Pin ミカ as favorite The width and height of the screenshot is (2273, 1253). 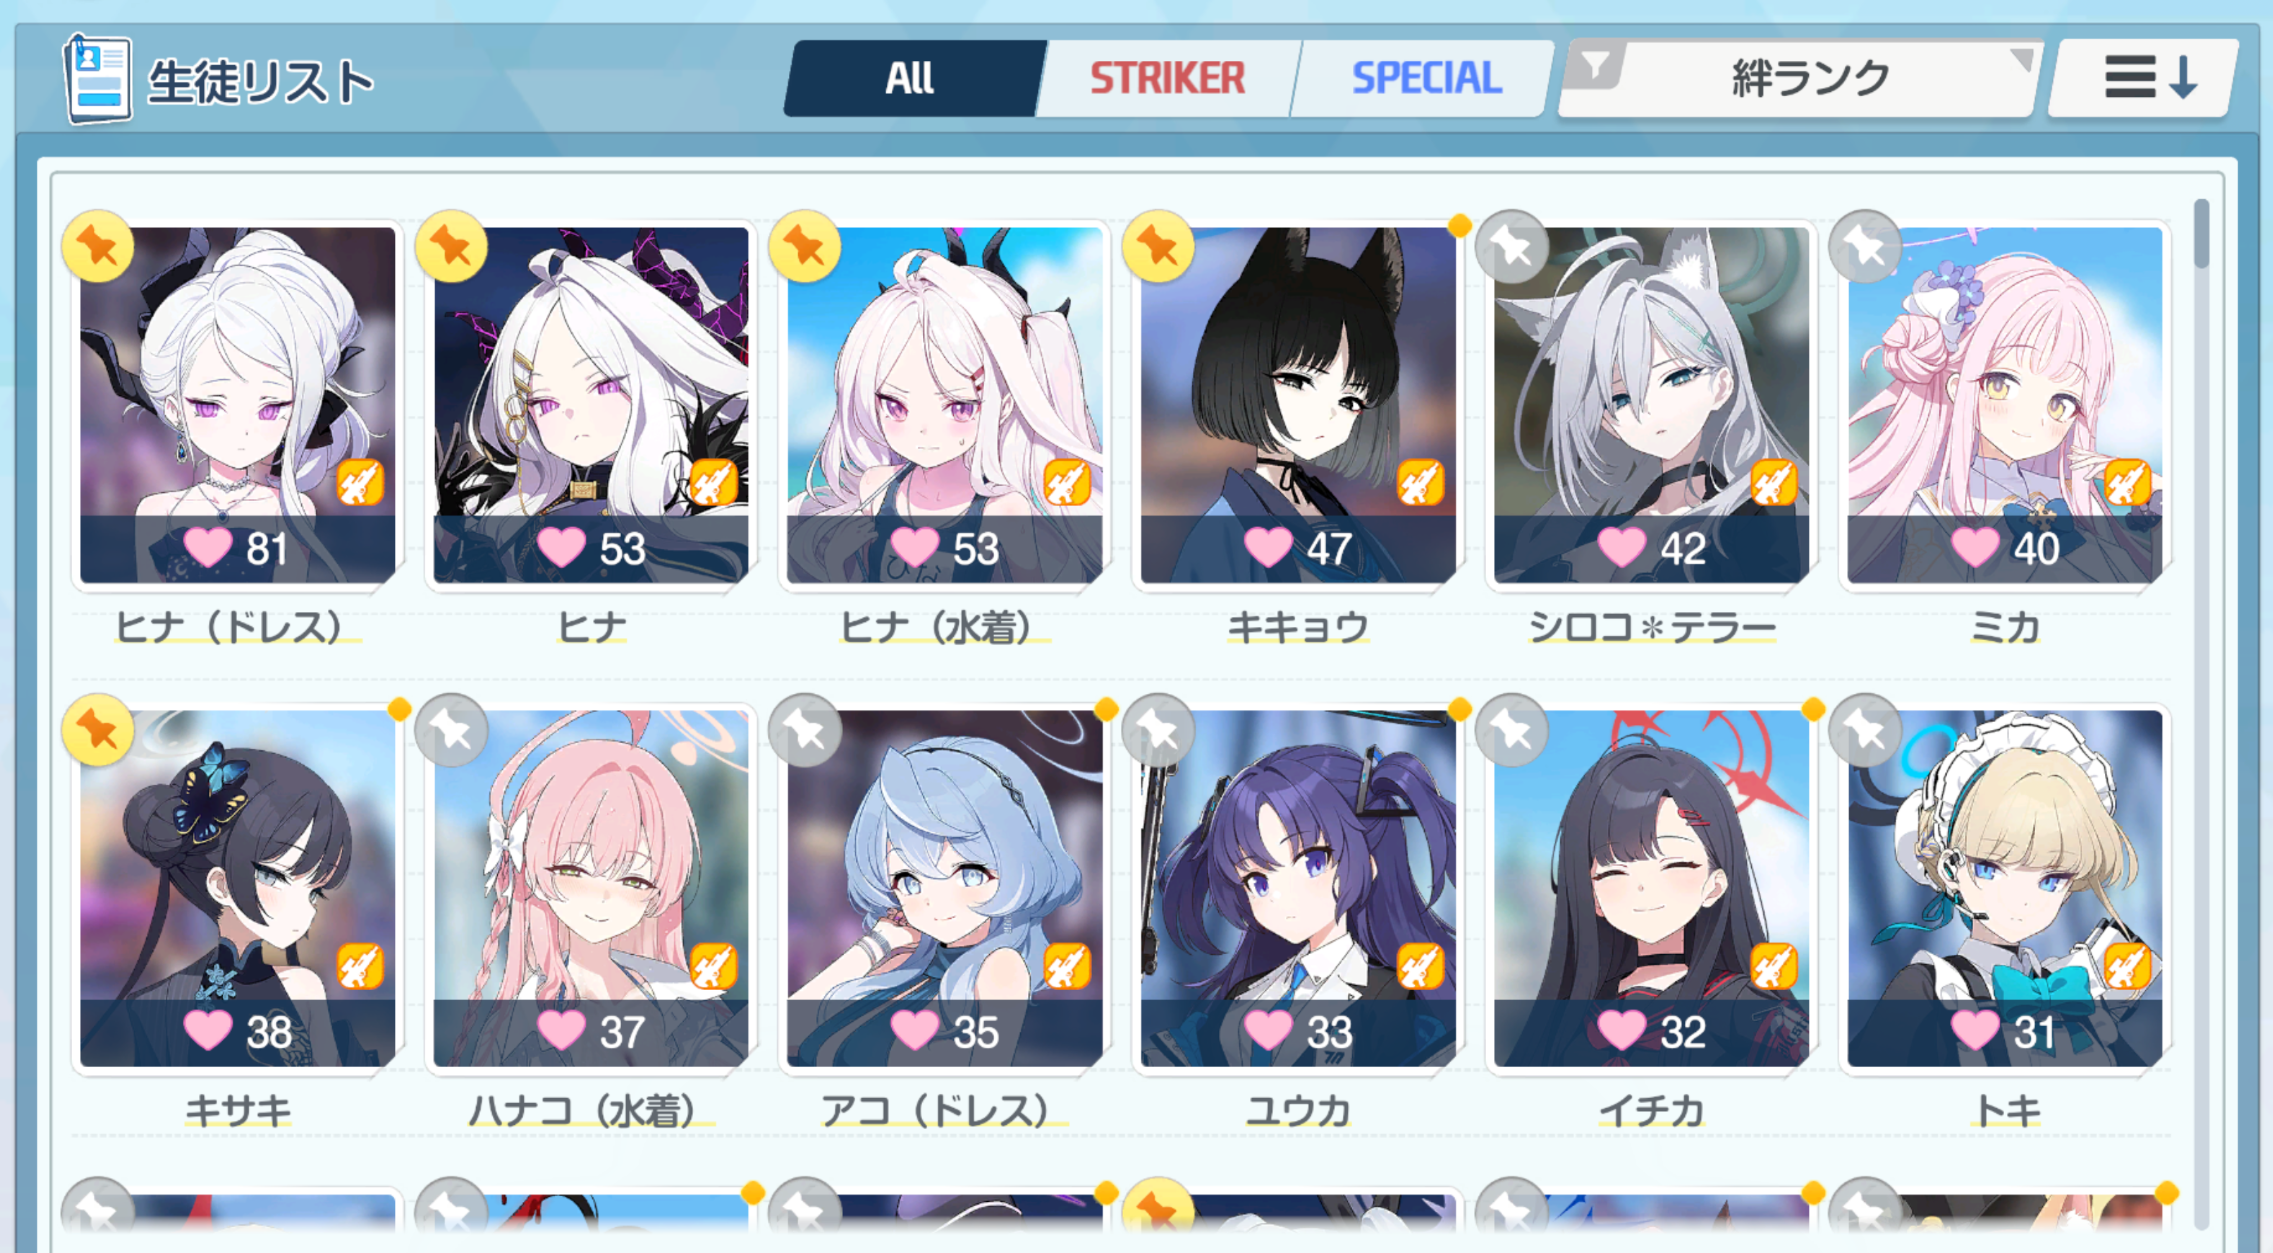[1865, 247]
